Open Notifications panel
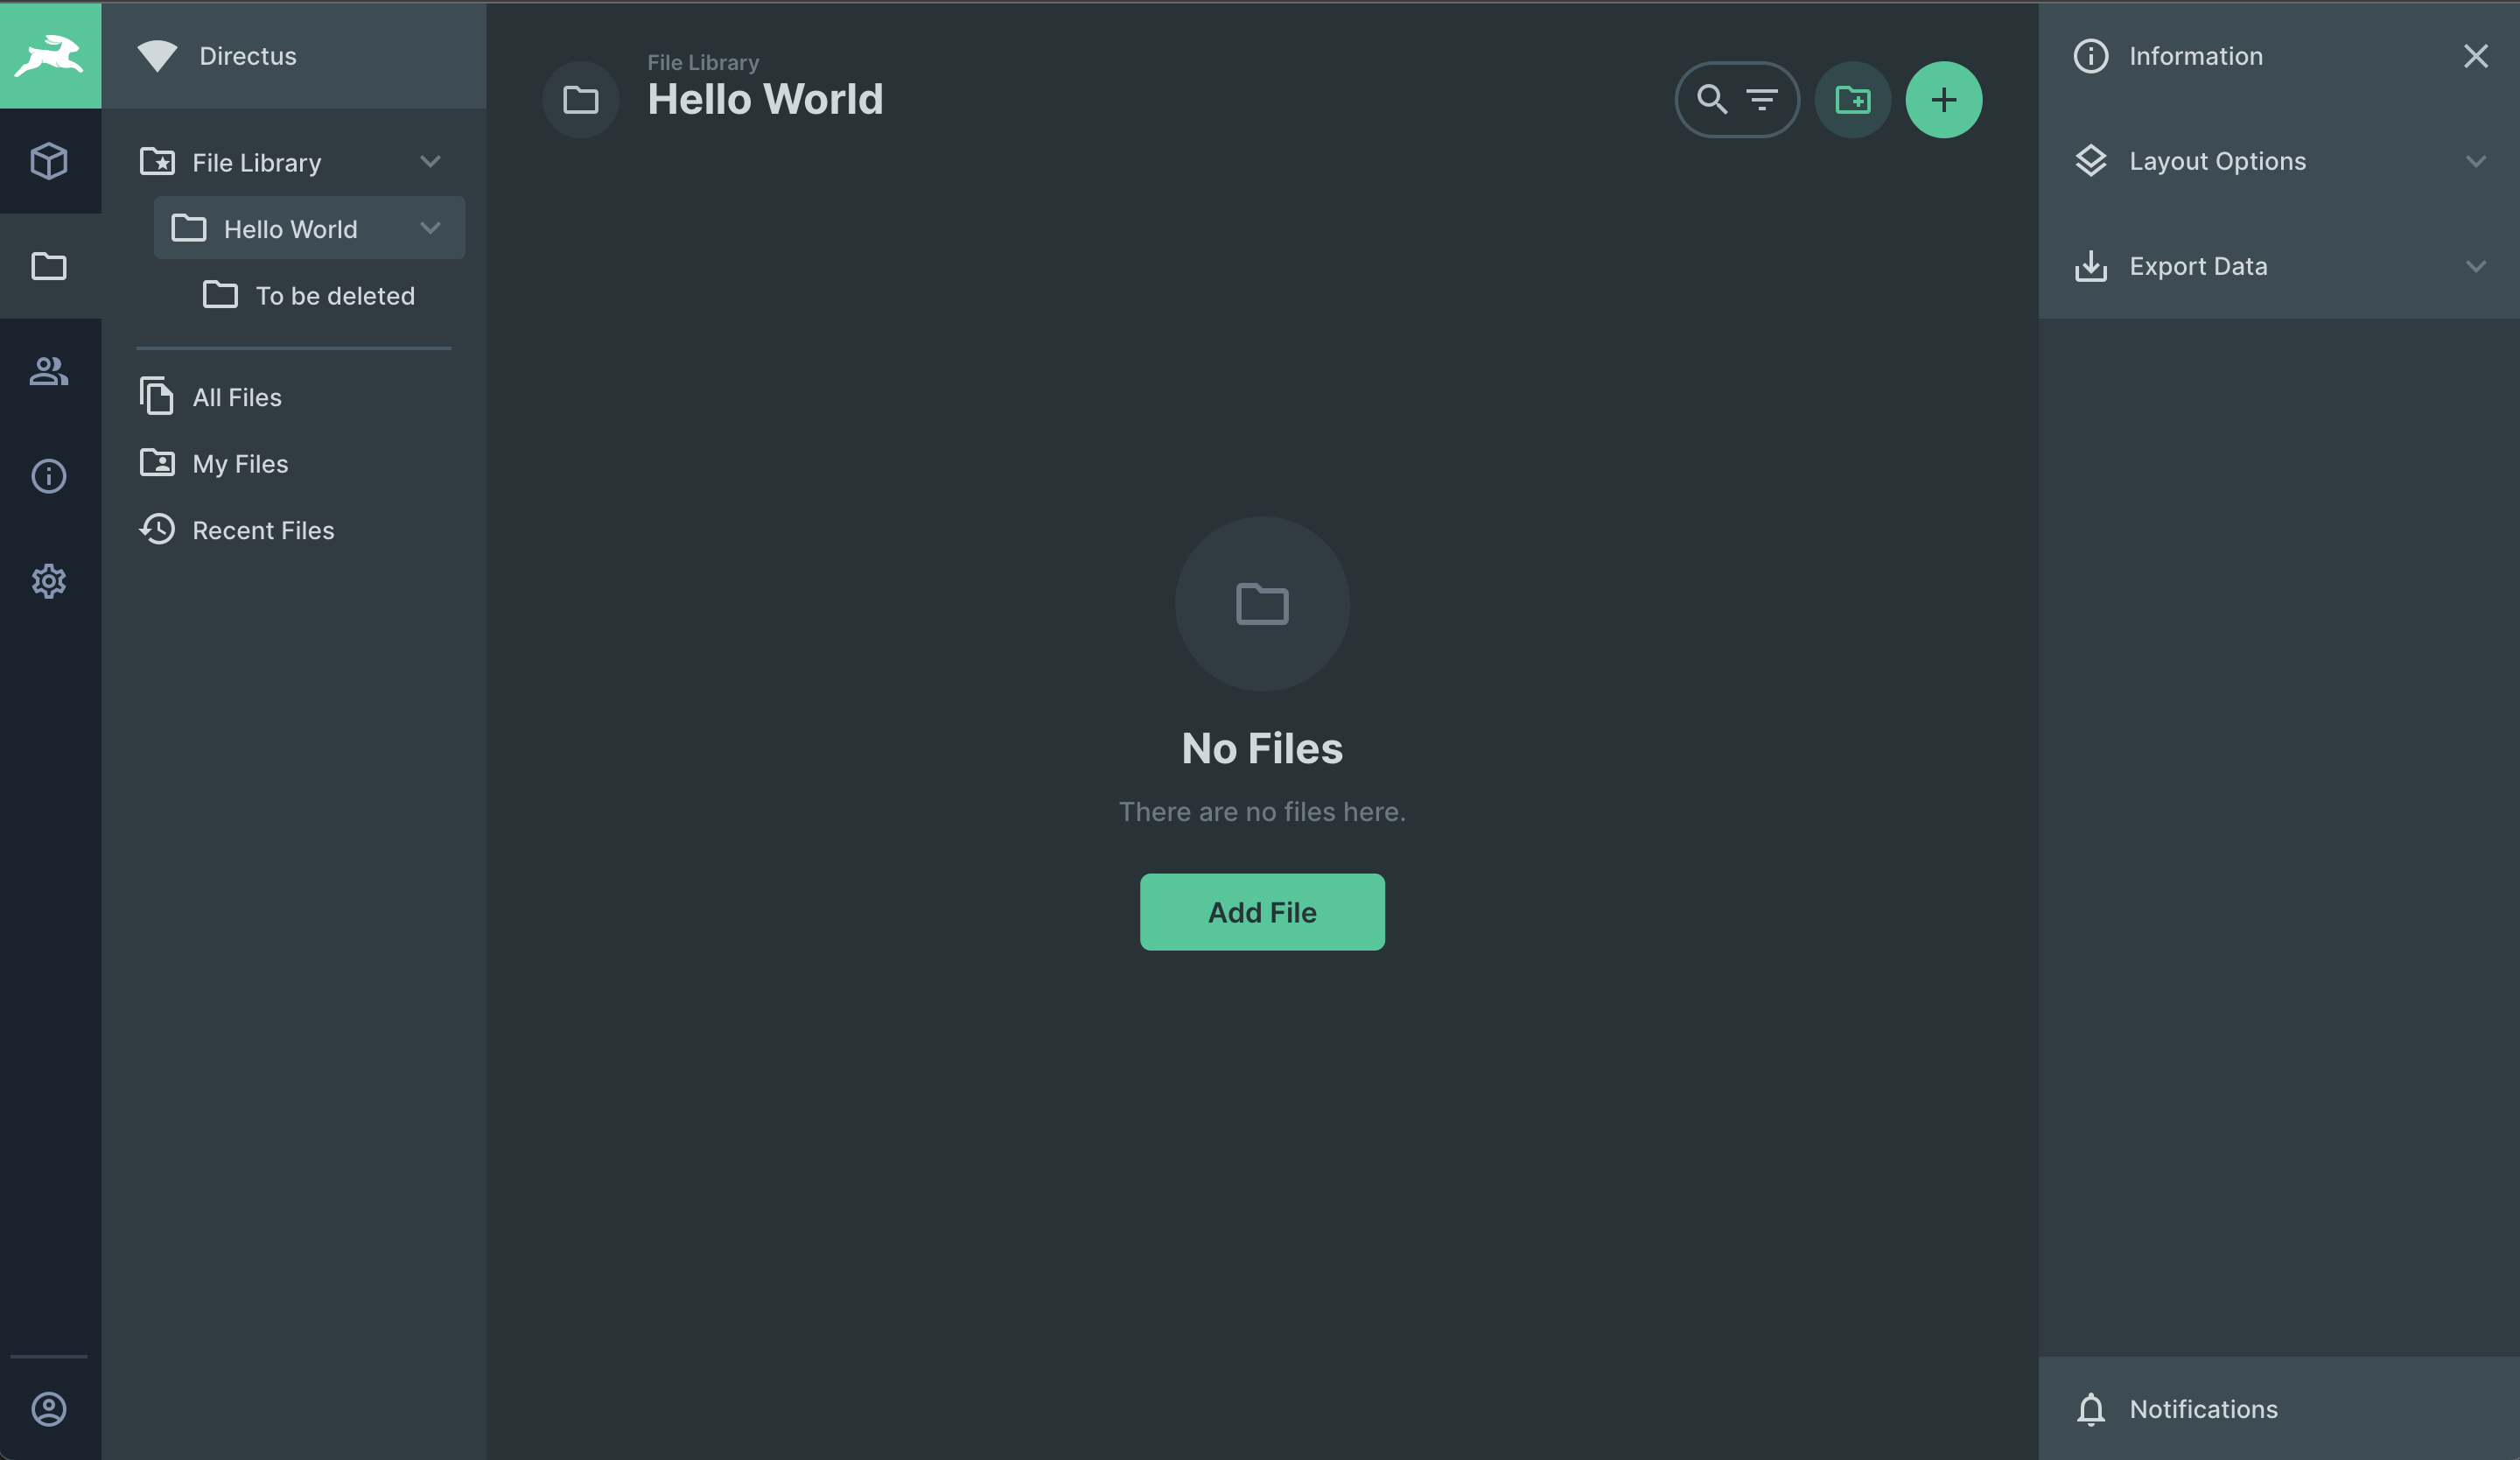Viewport: 2520px width, 1460px height. [2278, 1409]
